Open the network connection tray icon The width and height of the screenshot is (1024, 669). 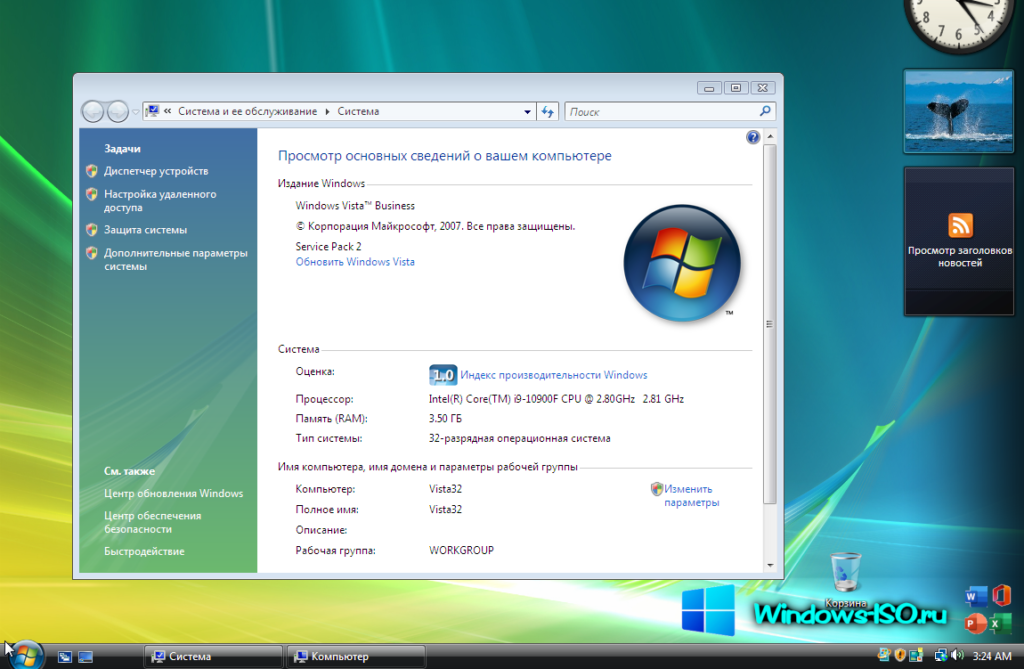tap(940, 655)
